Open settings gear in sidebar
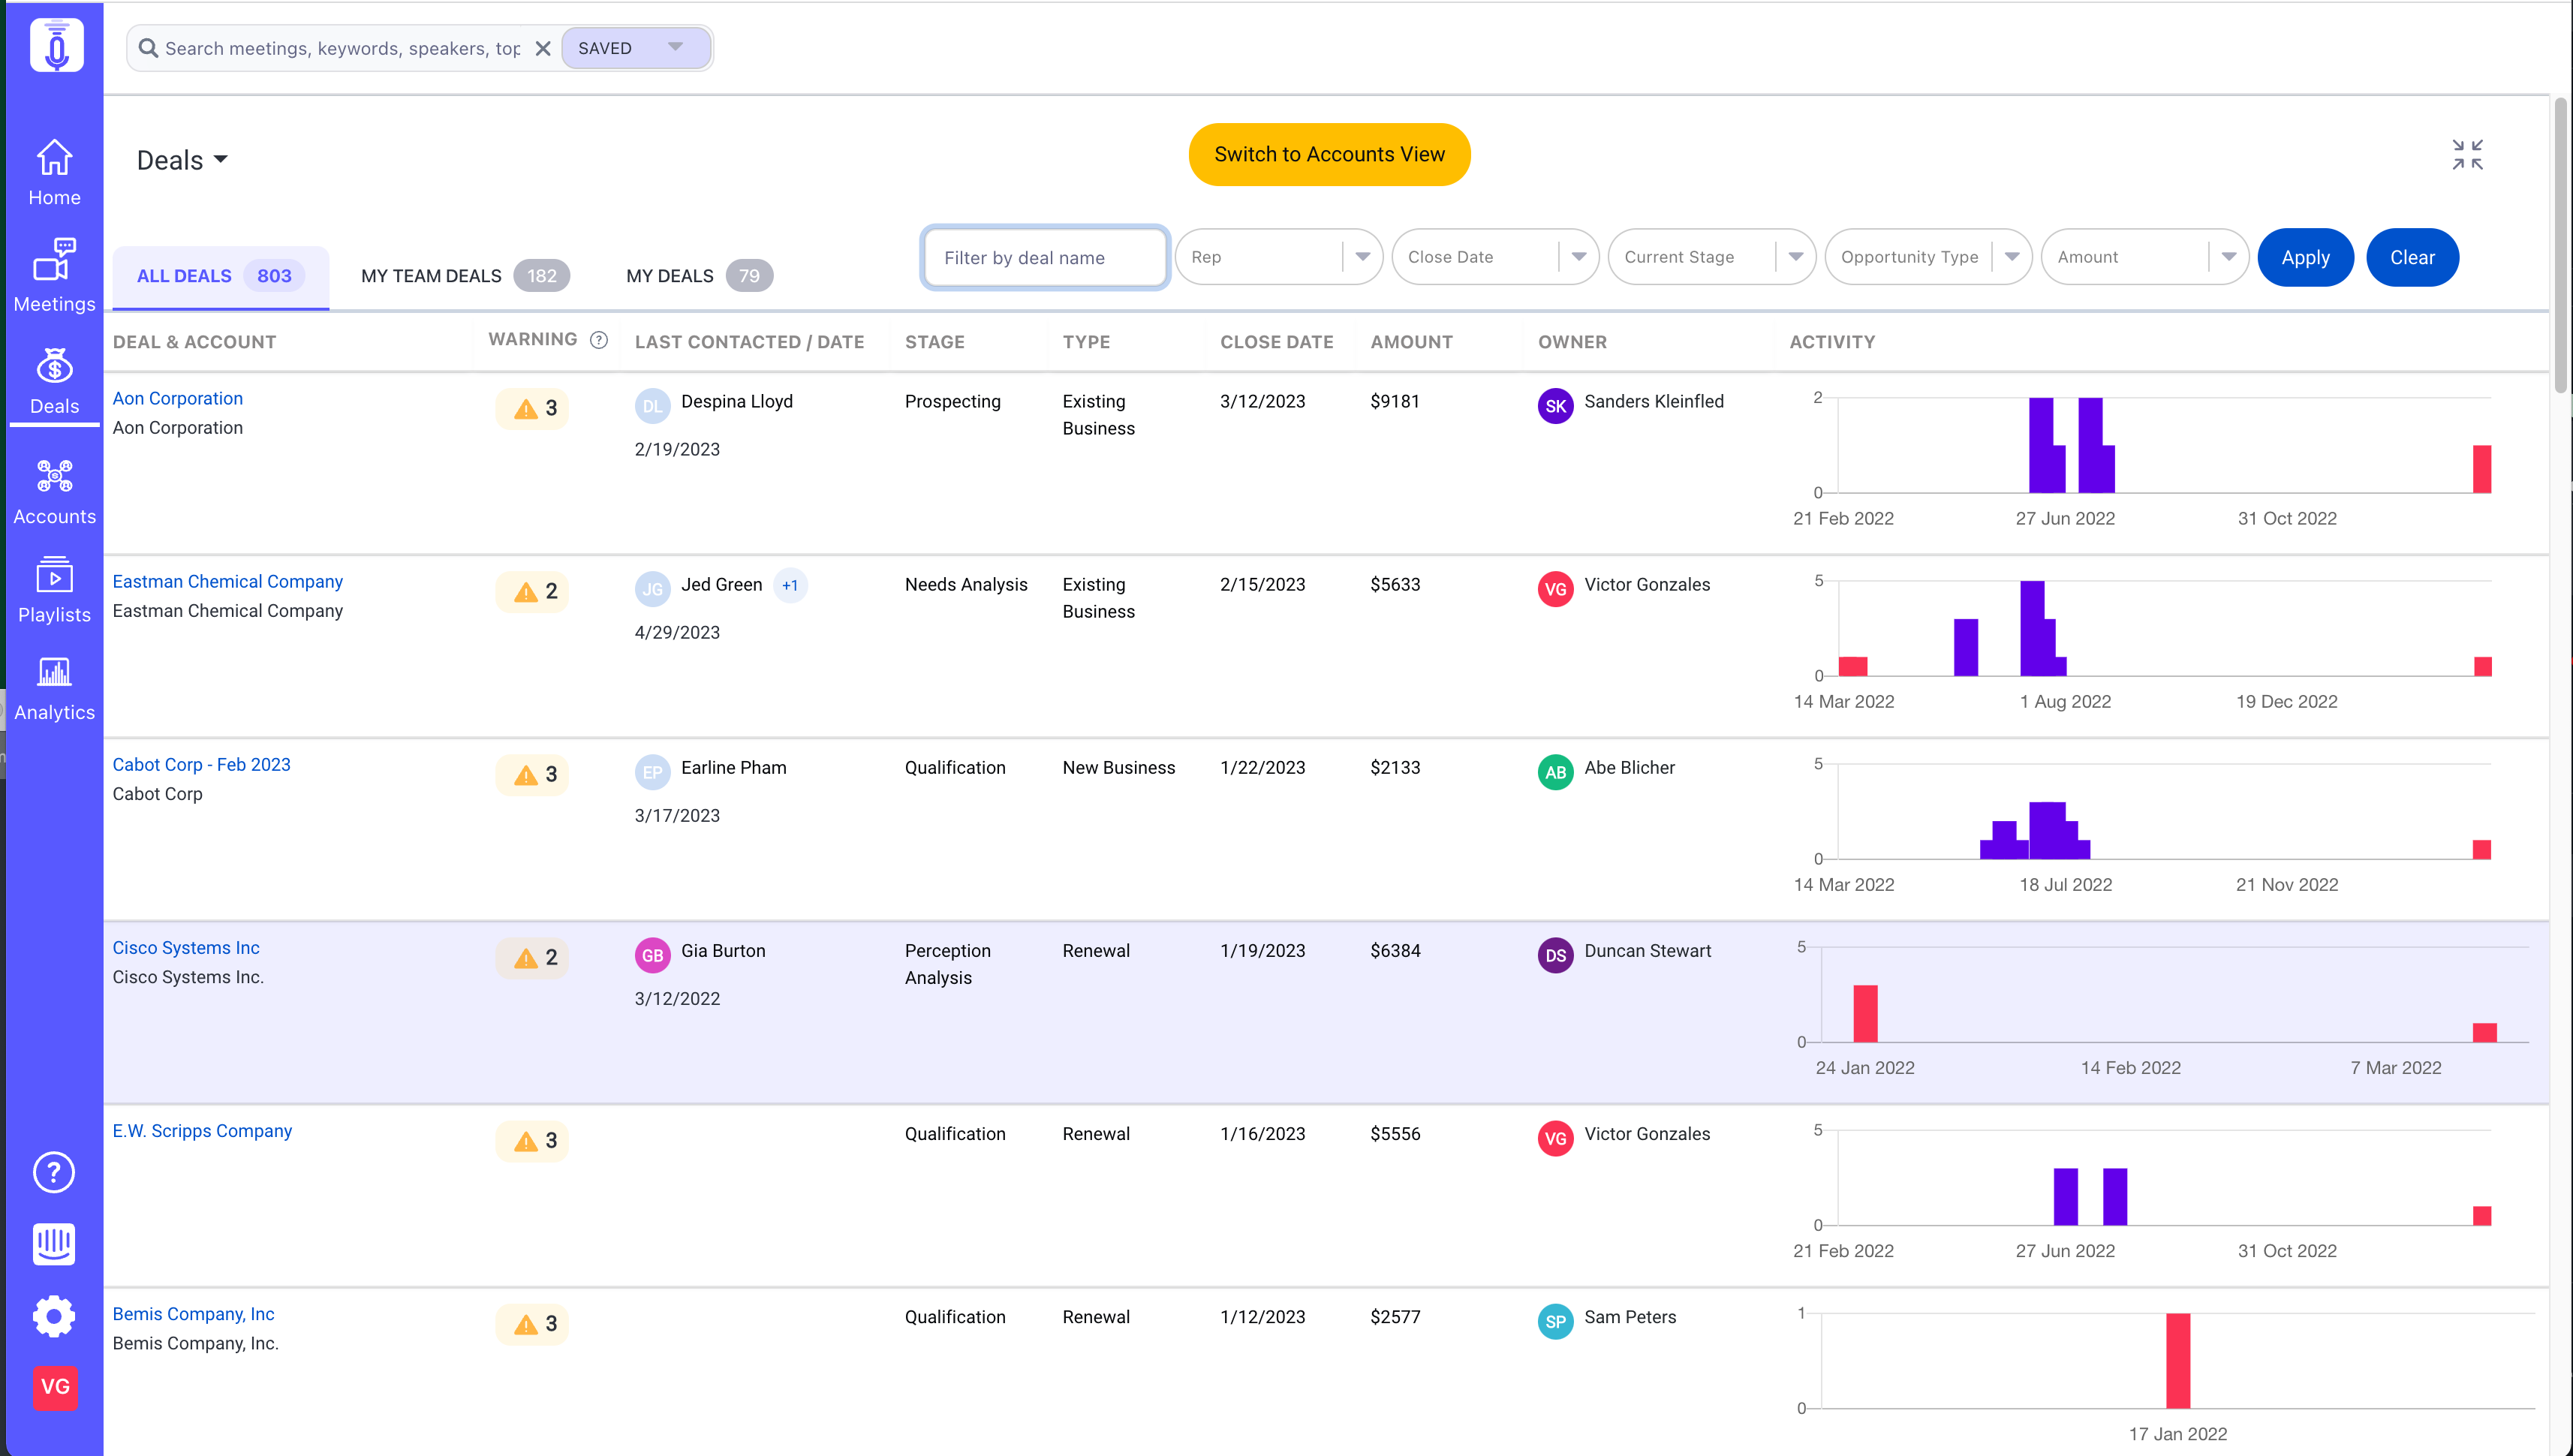The width and height of the screenshot is (2573, 1456). (x=54, y=1316)
